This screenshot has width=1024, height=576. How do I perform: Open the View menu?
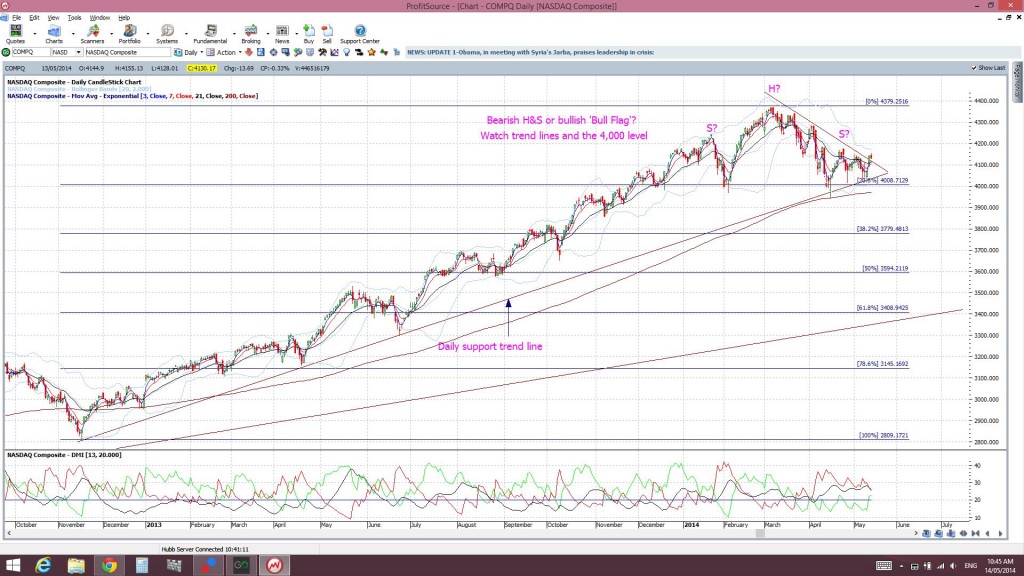[54, 18]
